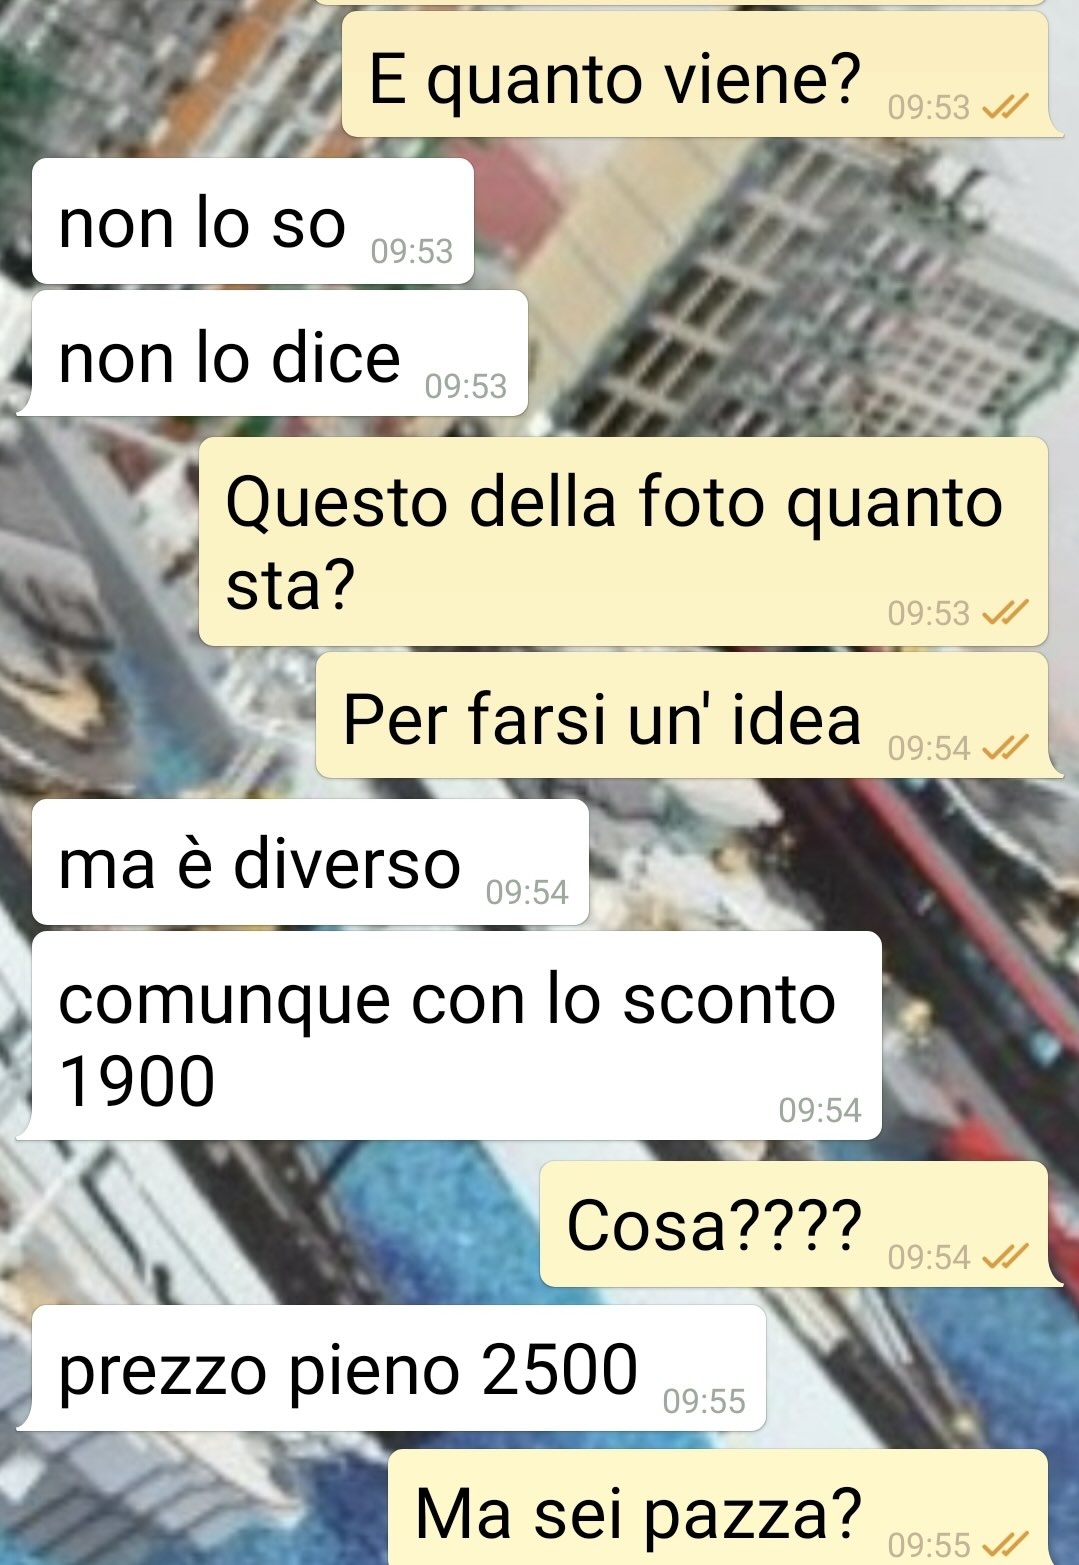The height and width of the screenshot is (1565, 1079).
Task: Tap the double check mark on 'E quanto viene?'
Action: (1004, 106)
